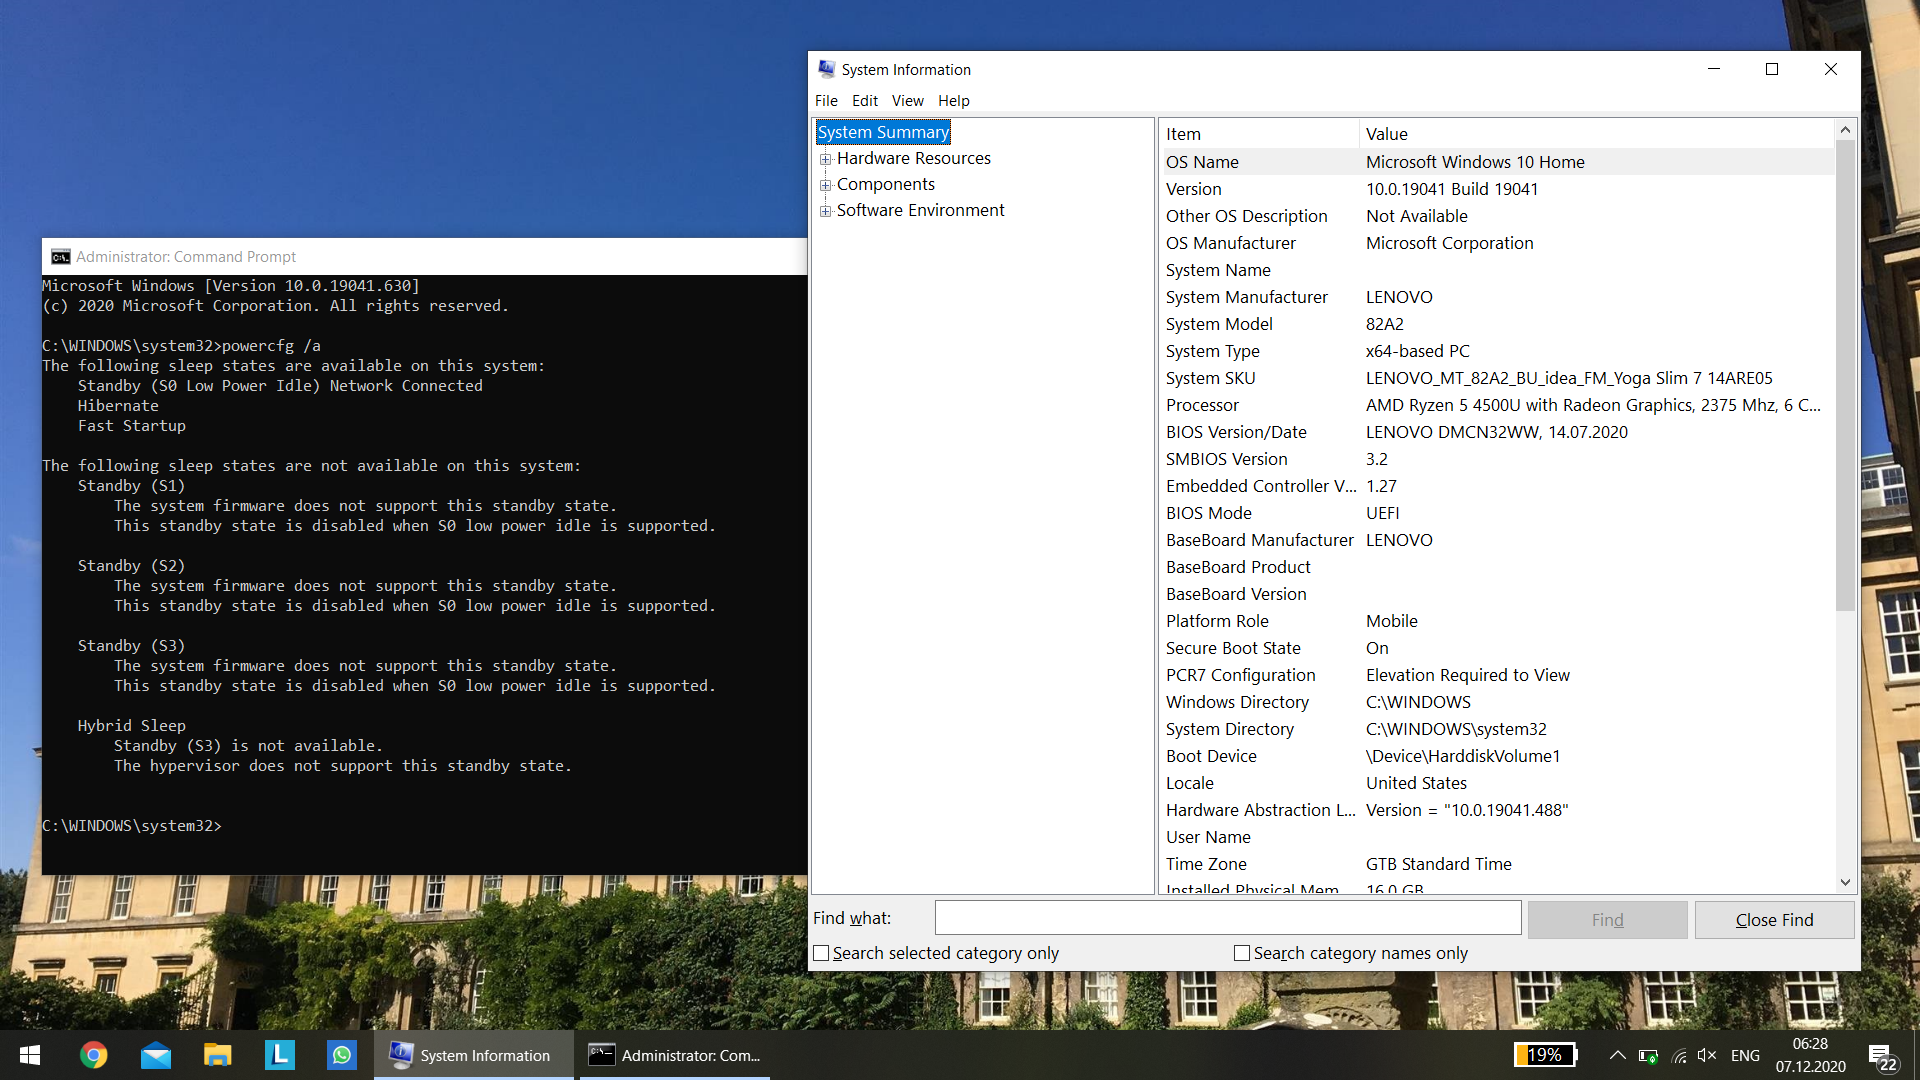Viewport: 1920px width, 1080px height.
Task: Open the Edit menu in System Information
Action: point(864,101)
